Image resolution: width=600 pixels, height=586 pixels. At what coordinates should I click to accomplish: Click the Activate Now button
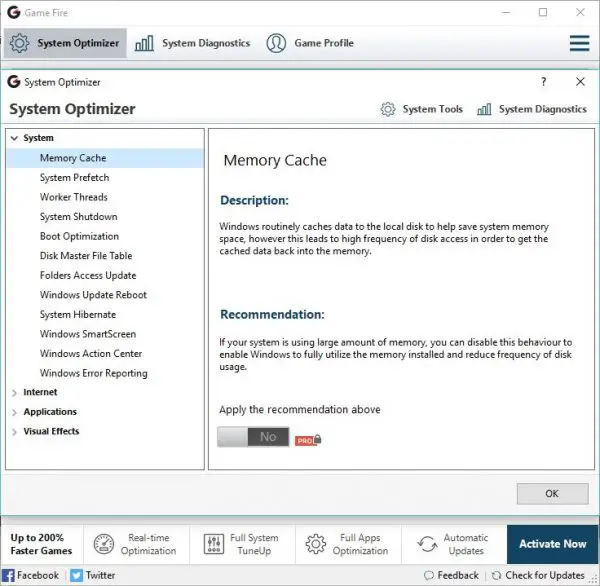pos(553,544)
